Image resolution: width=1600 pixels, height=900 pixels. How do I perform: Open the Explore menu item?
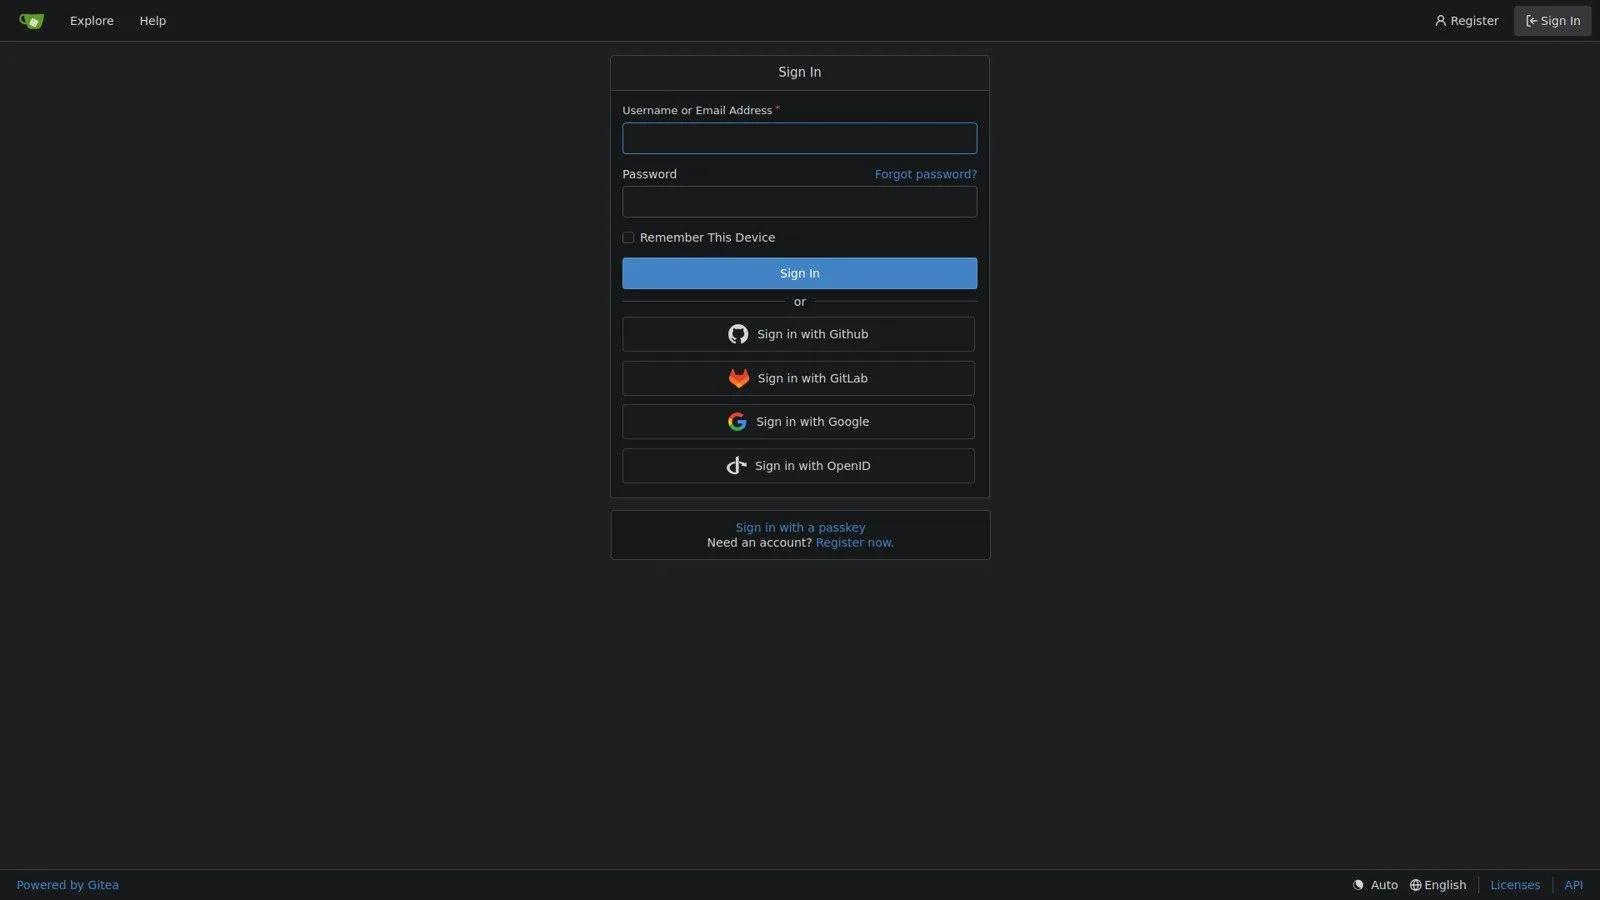(x=92, y=21)
